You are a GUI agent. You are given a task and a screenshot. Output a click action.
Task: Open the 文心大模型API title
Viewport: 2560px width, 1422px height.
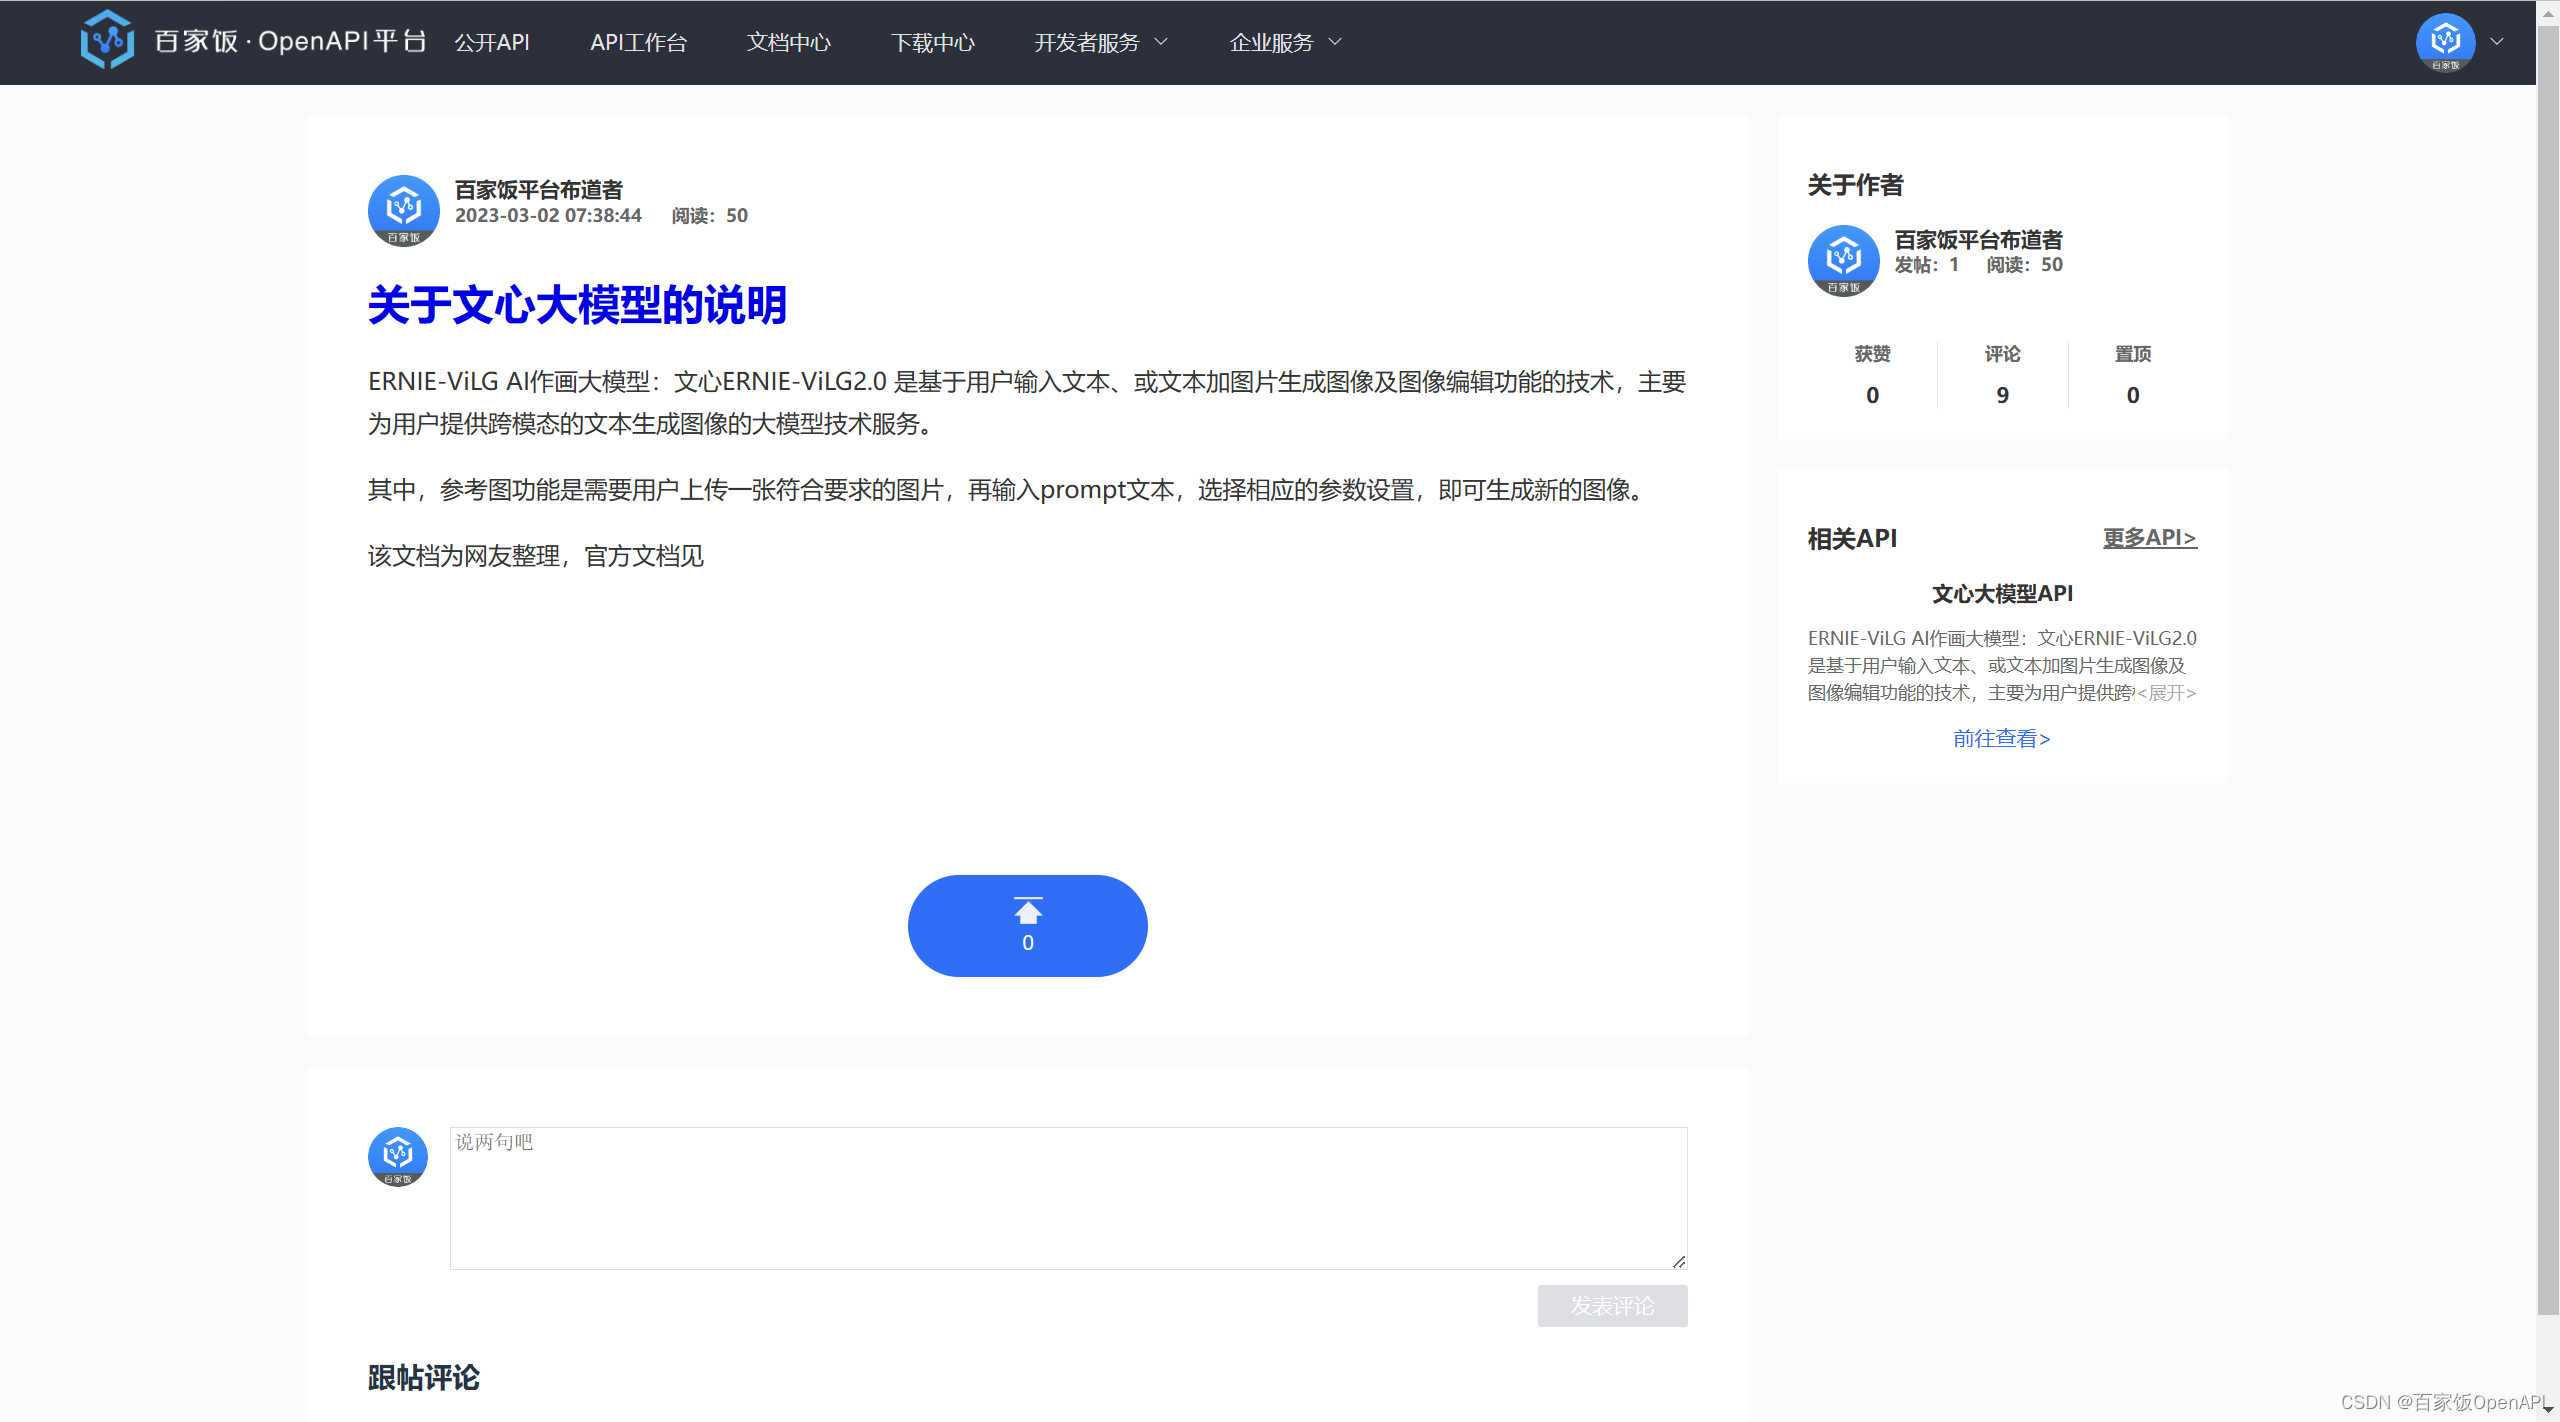pos(2002,593)
